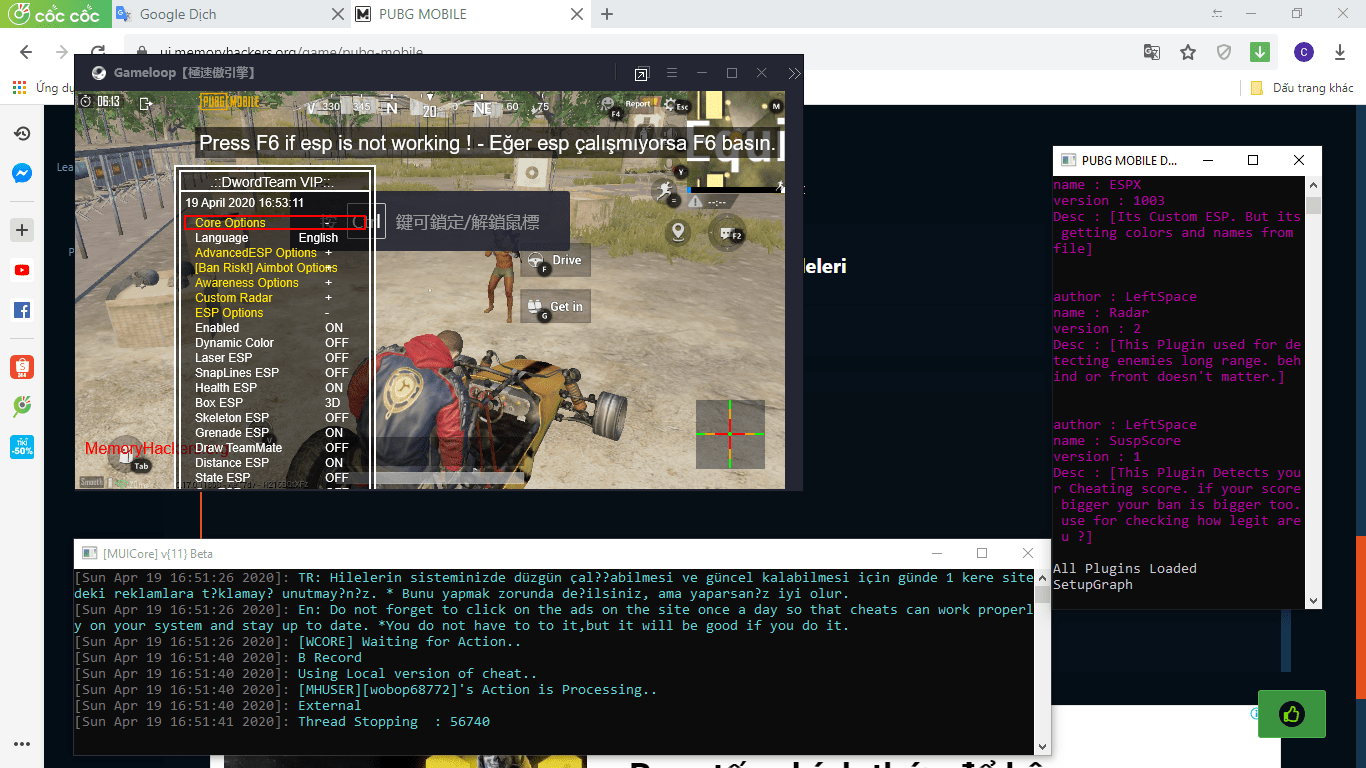The image size is (1366, 768).
Task: Click the MUICore console scrollbar down arrow
Action: [x=1042, y=745]
